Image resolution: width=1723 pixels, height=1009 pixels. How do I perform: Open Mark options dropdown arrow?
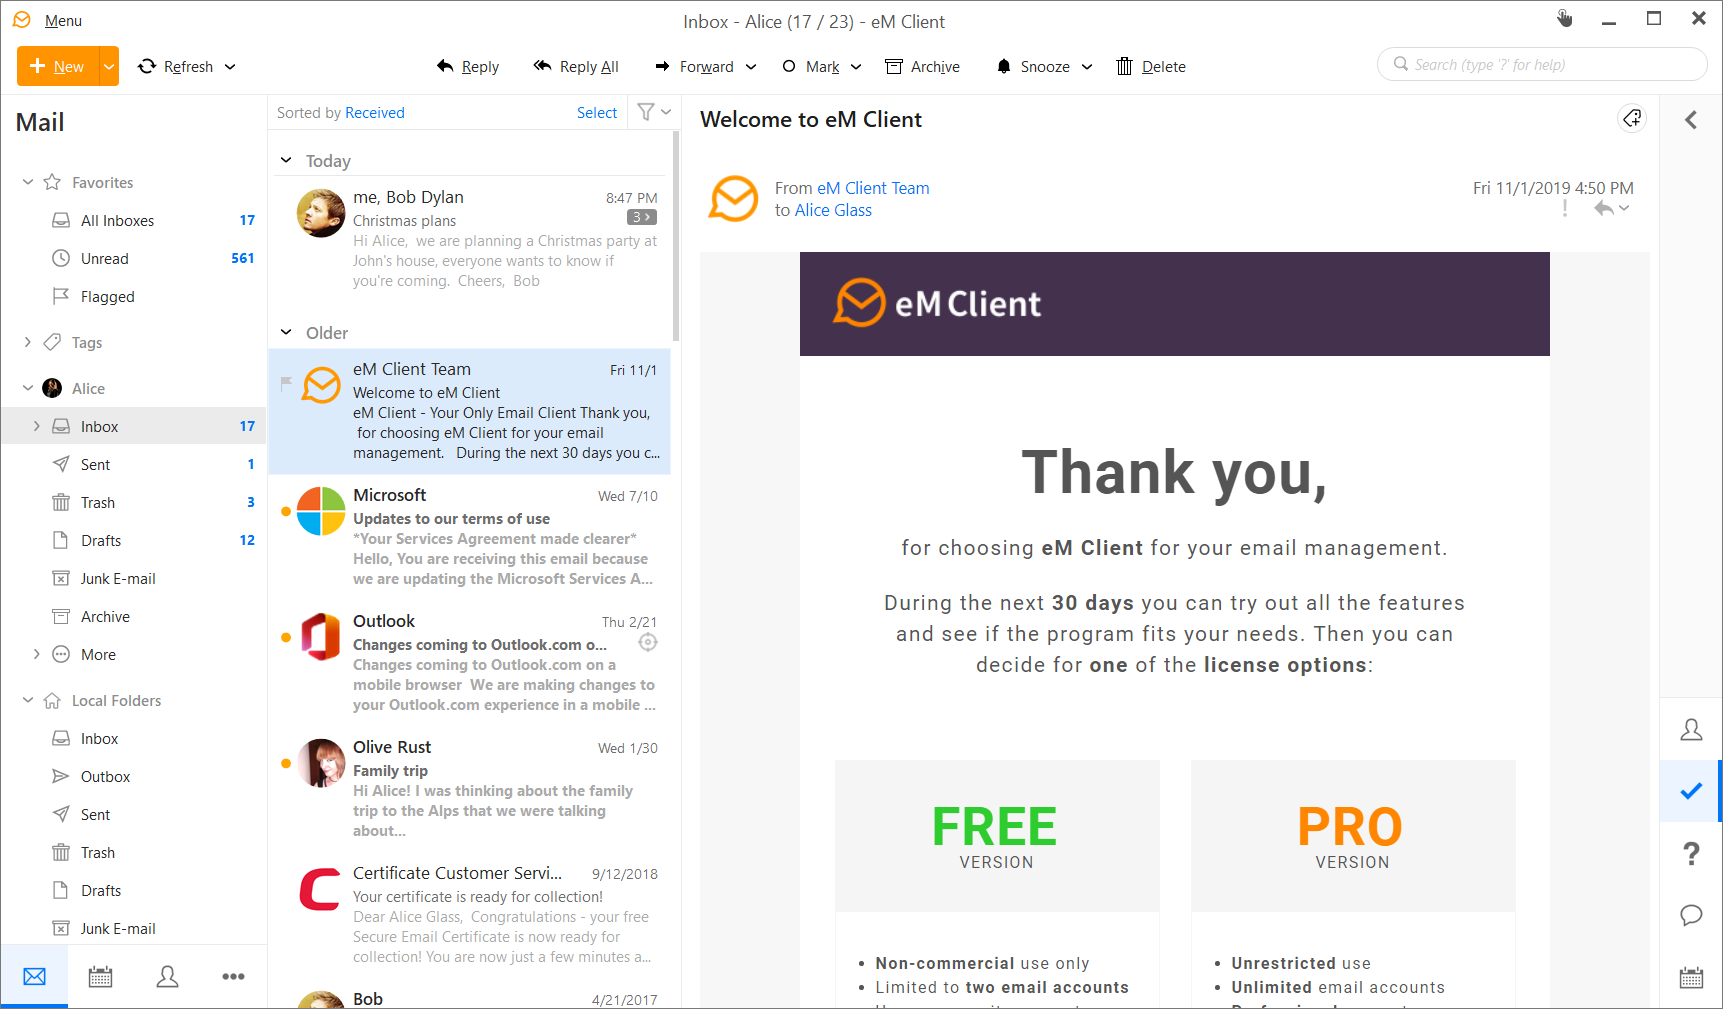click(x=856, y=66)
